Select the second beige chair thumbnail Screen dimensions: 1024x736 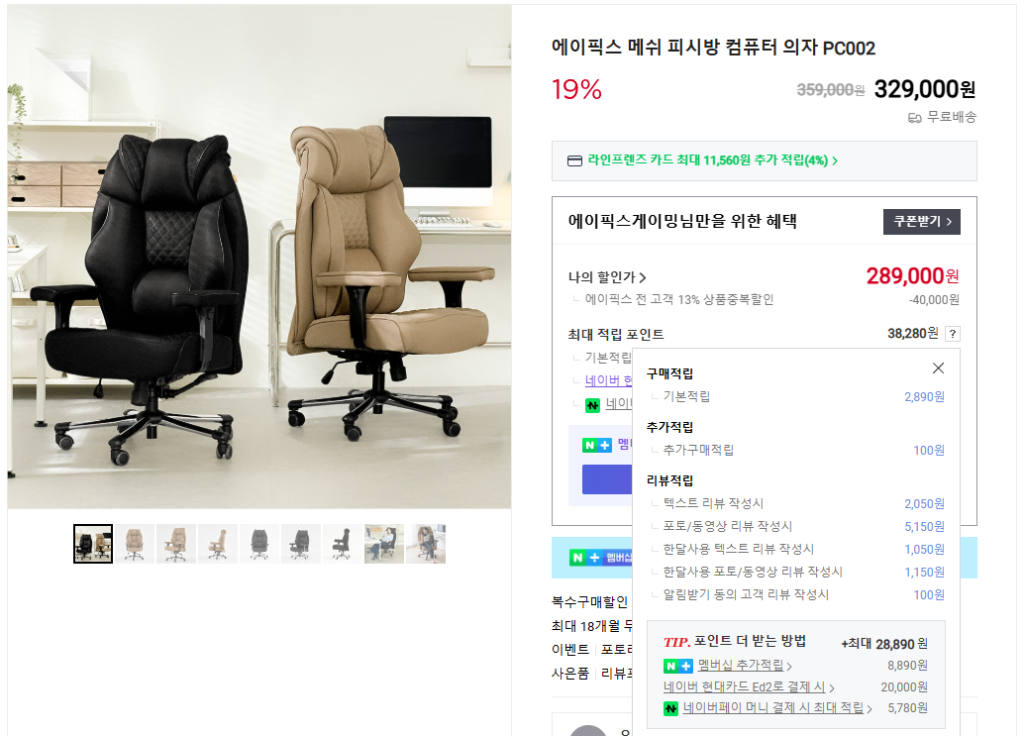point(135,543)
